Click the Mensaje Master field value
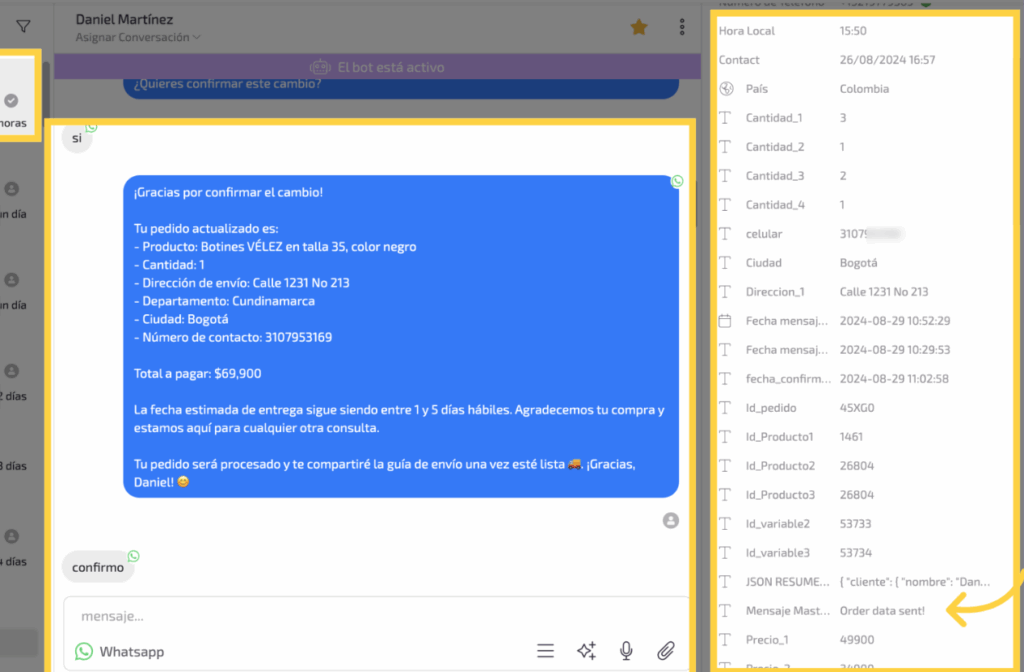 (882, 611)
